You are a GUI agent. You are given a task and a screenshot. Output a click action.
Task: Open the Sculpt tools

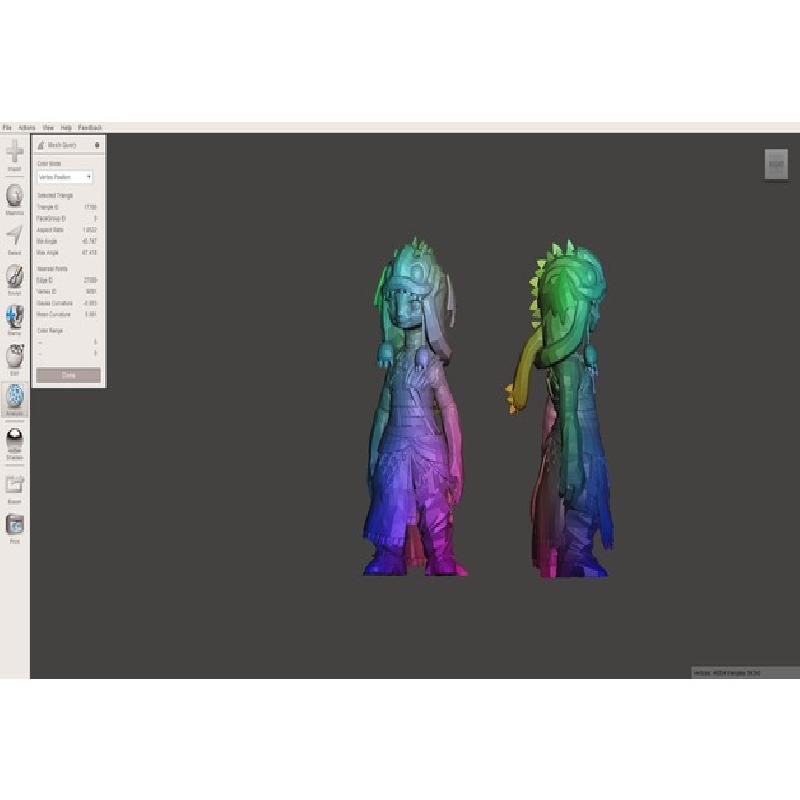(x=15, y=280)
